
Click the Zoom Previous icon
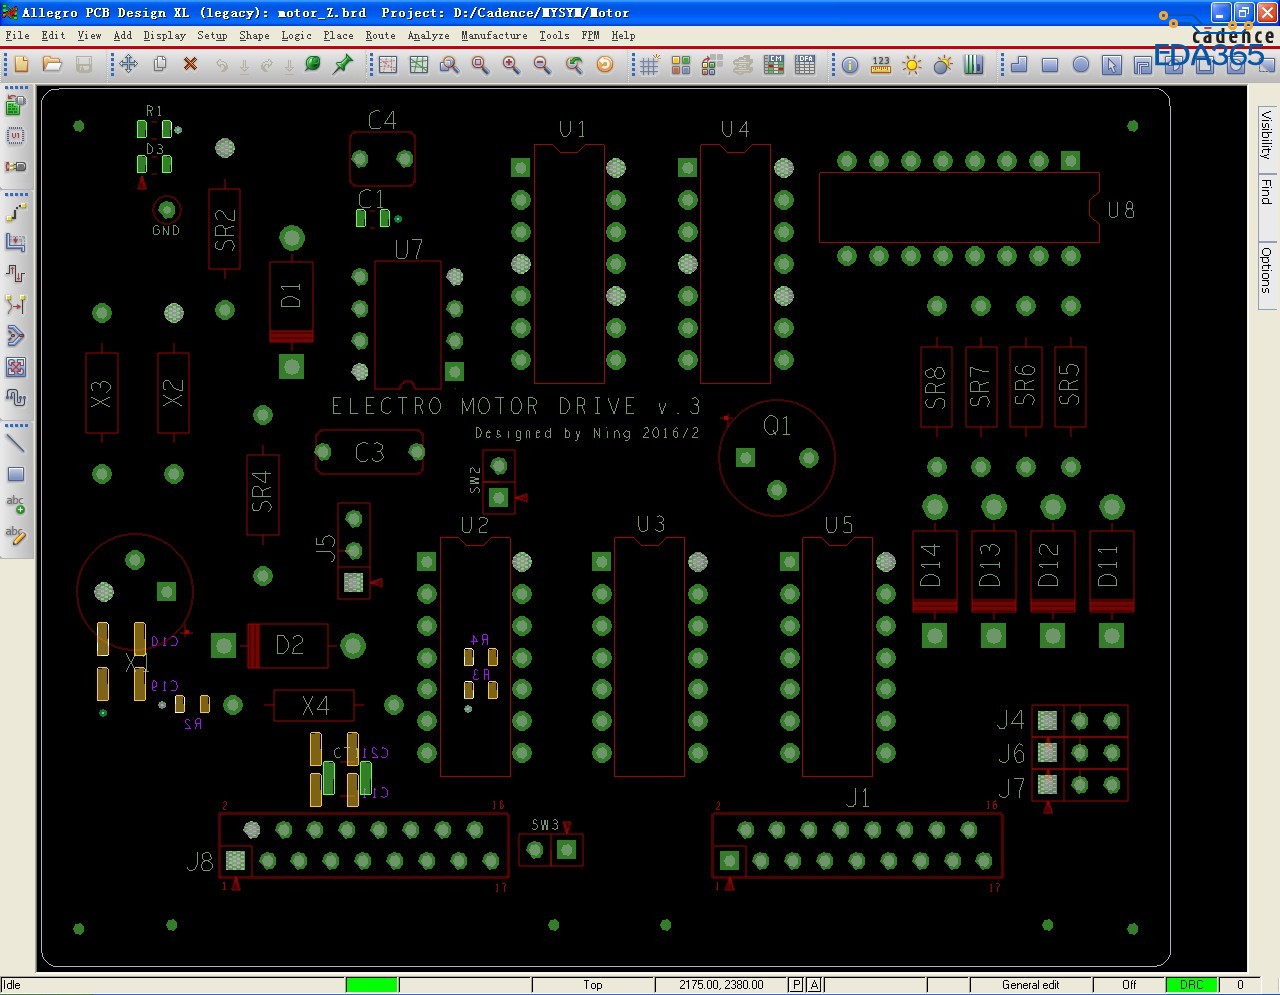[574, 65]
